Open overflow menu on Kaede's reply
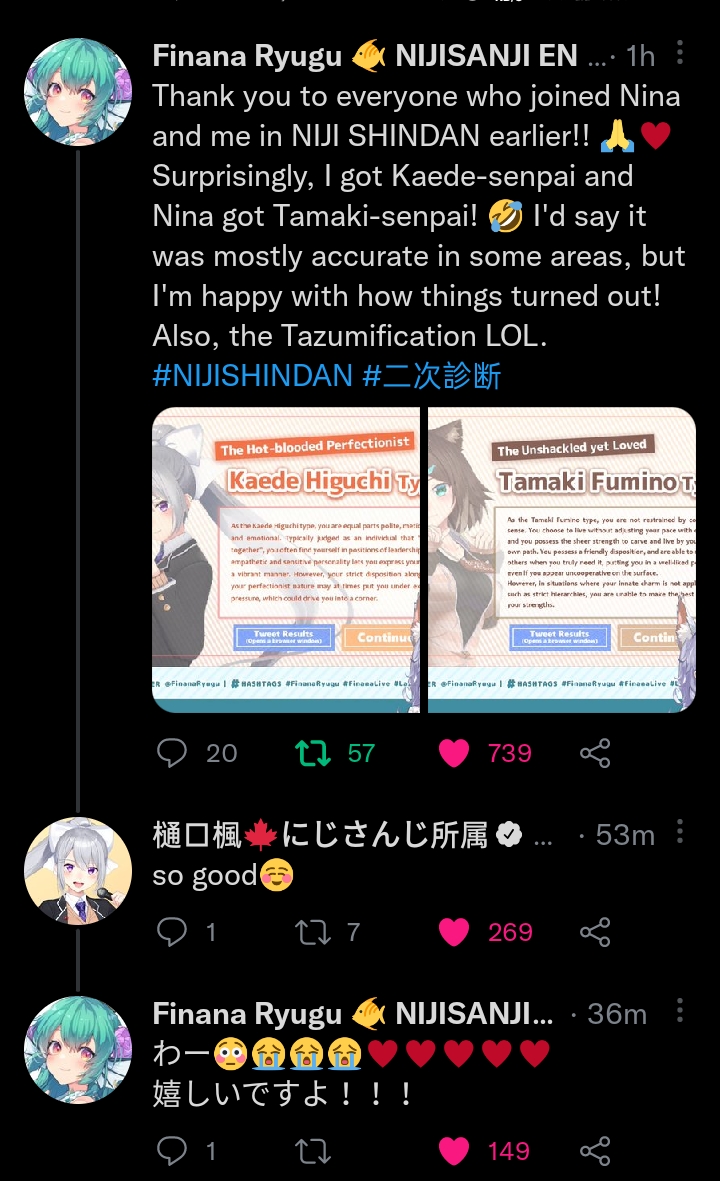720x1181 pixels. coord(680,832)
